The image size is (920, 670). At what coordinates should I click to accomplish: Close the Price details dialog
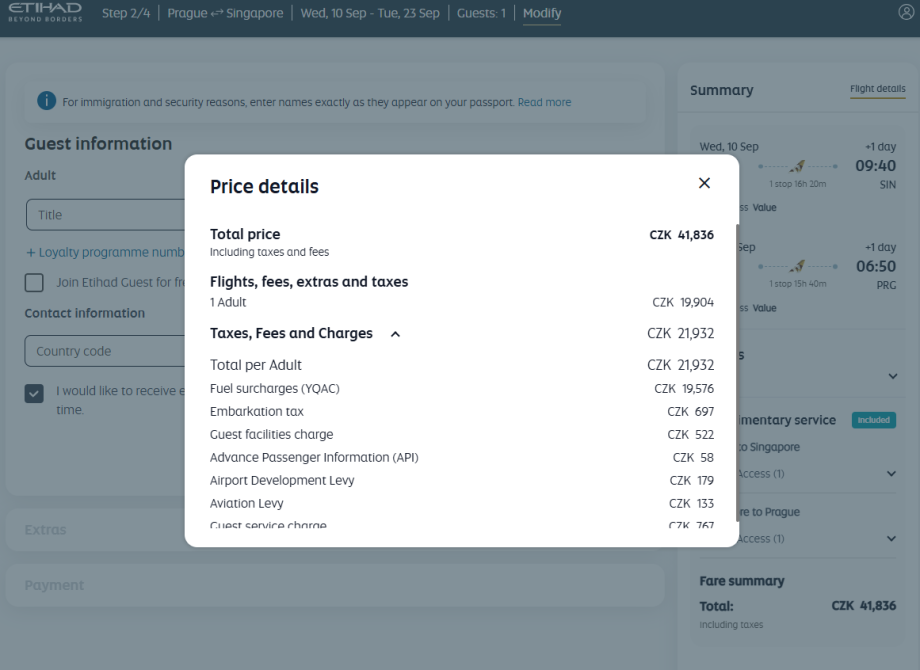click(704, 183)
